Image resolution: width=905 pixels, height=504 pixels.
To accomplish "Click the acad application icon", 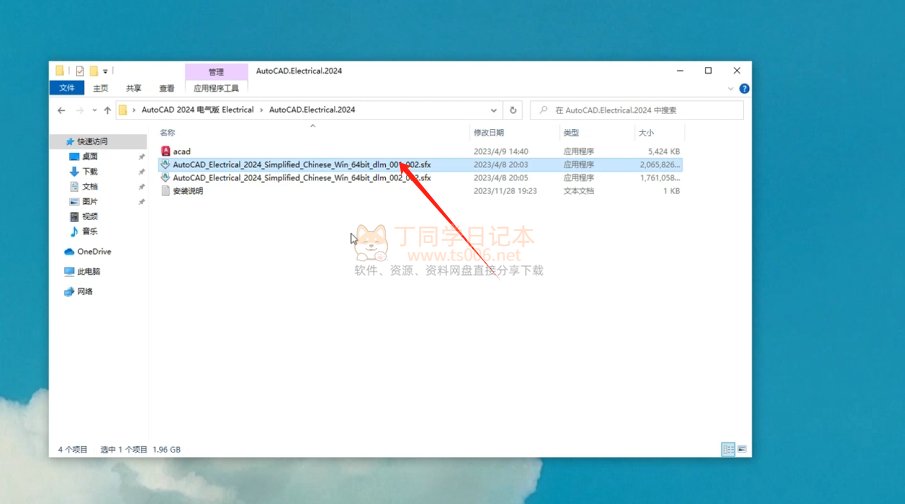I will pos(165,151).
